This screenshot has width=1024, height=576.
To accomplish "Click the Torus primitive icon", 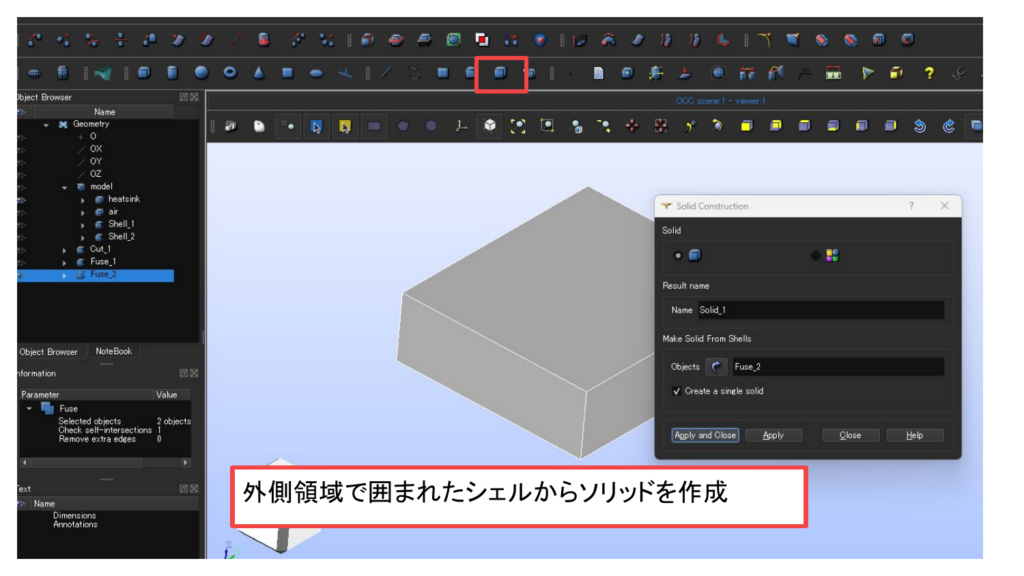I will click(230, 73).
